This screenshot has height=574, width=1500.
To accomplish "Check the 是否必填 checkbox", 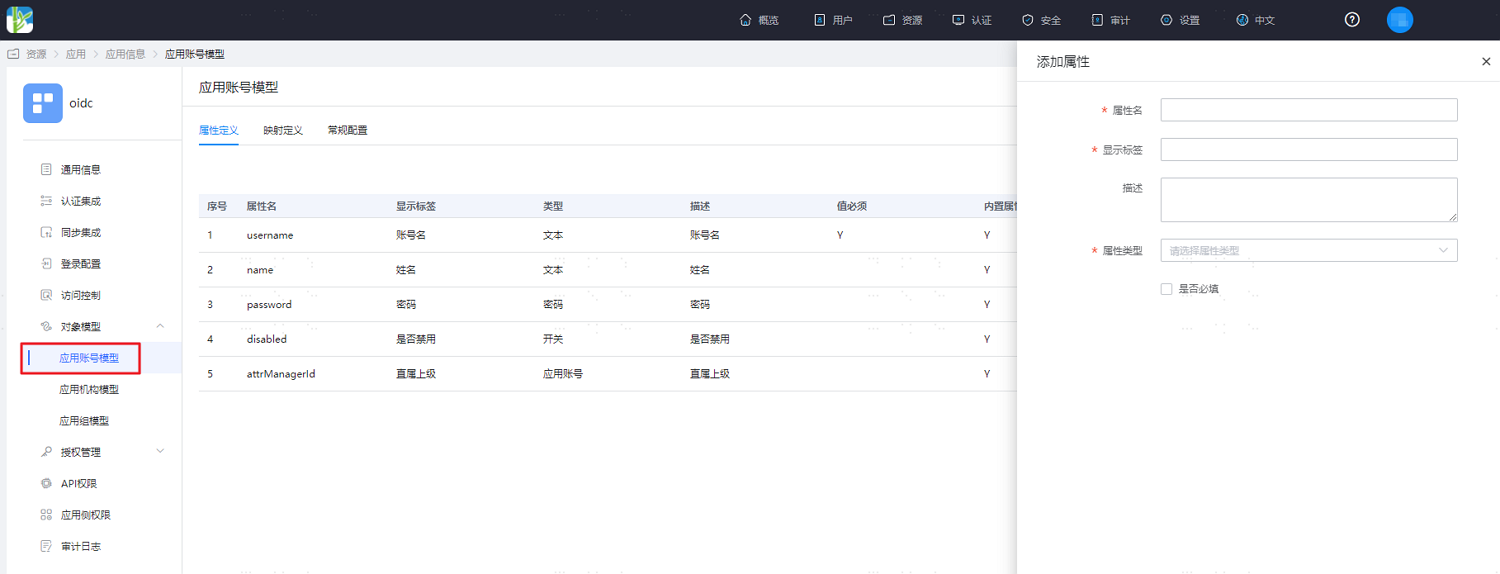I will coord(1166,289).
